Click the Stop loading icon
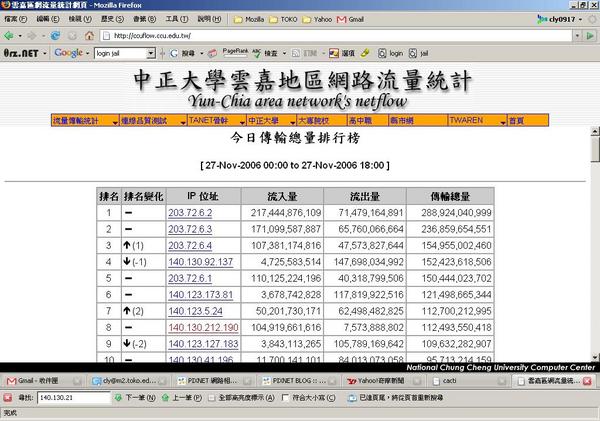The image size is (600, 421). (x=72, y=36)
